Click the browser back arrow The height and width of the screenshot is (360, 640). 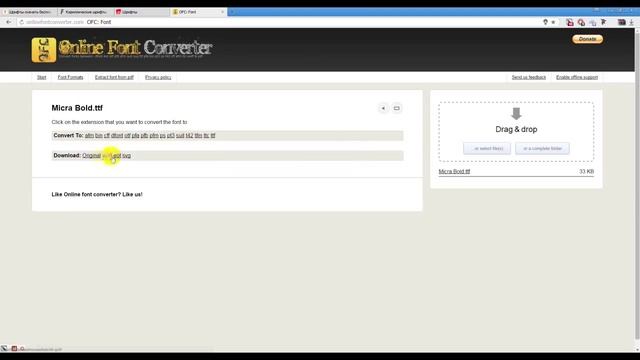click(x=9, y=22)
